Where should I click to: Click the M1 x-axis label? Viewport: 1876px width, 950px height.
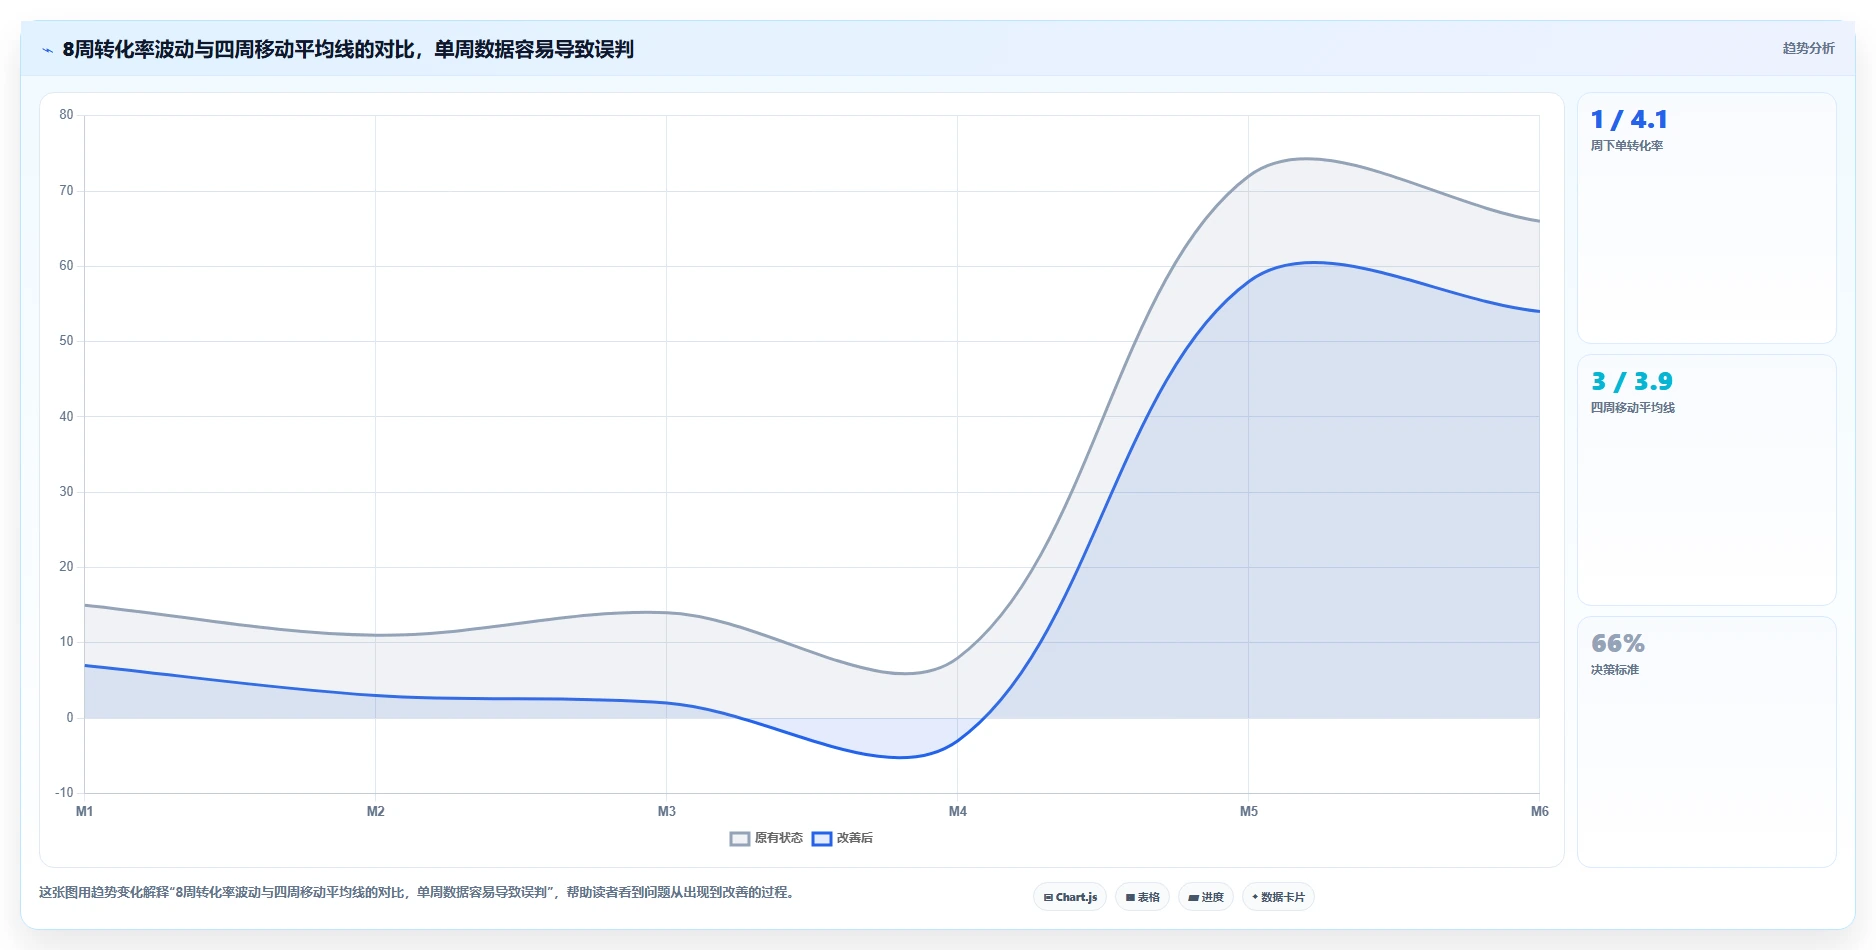coord(84,811)
